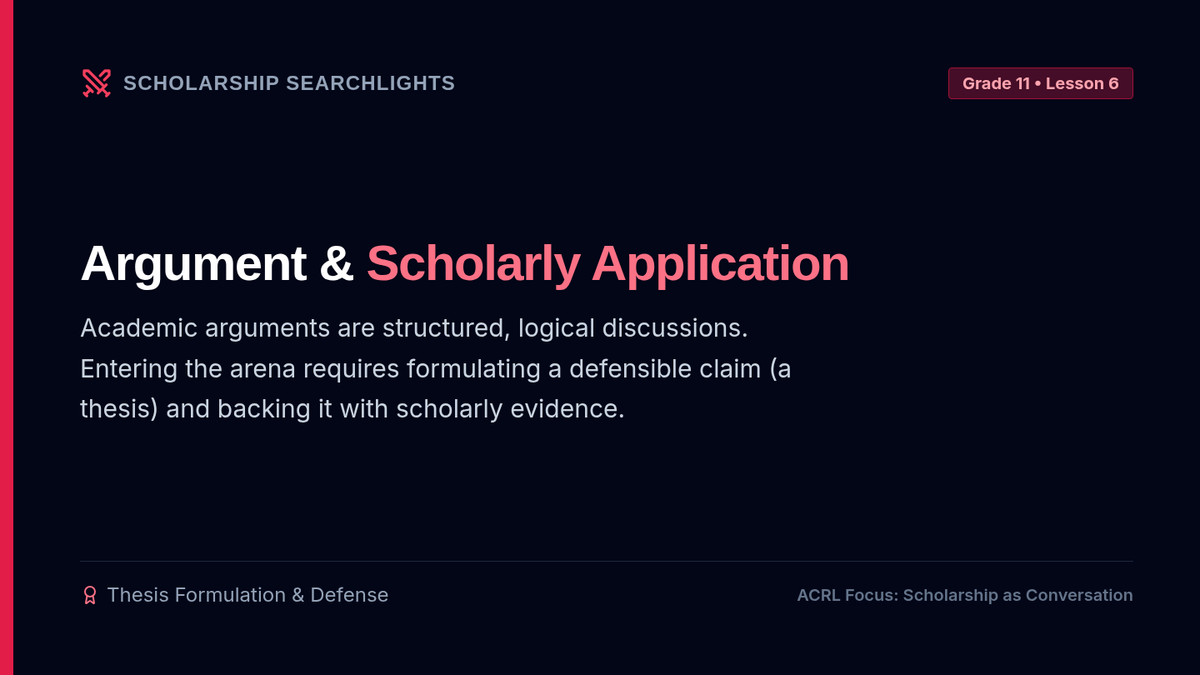
Task: Select the SEARCHLIGHTS word in the header
Action: (370, 83)
